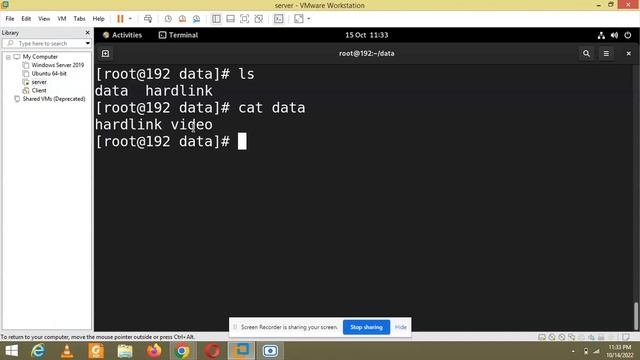Open the Tabs menu

point(79,19)
